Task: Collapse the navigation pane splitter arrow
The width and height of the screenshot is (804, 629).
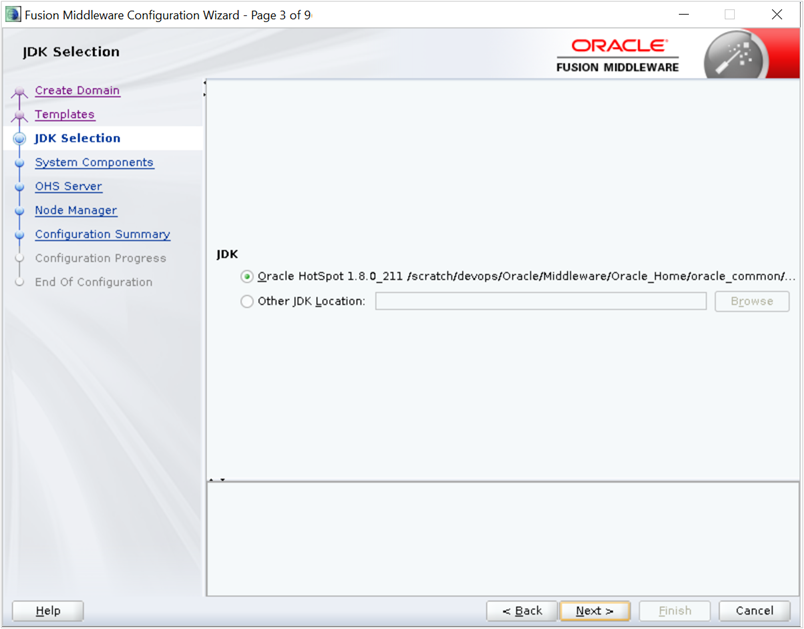Action: pos(205,82)
